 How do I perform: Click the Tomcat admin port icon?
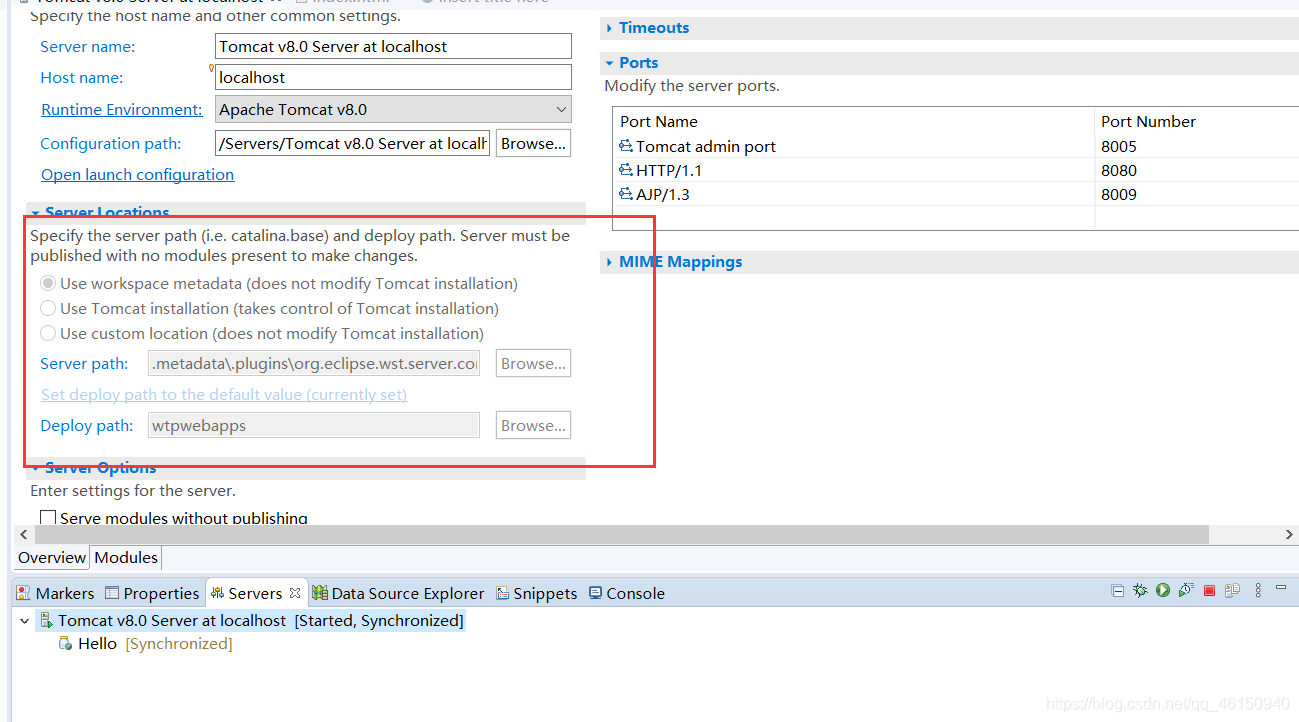click(626, 146)
